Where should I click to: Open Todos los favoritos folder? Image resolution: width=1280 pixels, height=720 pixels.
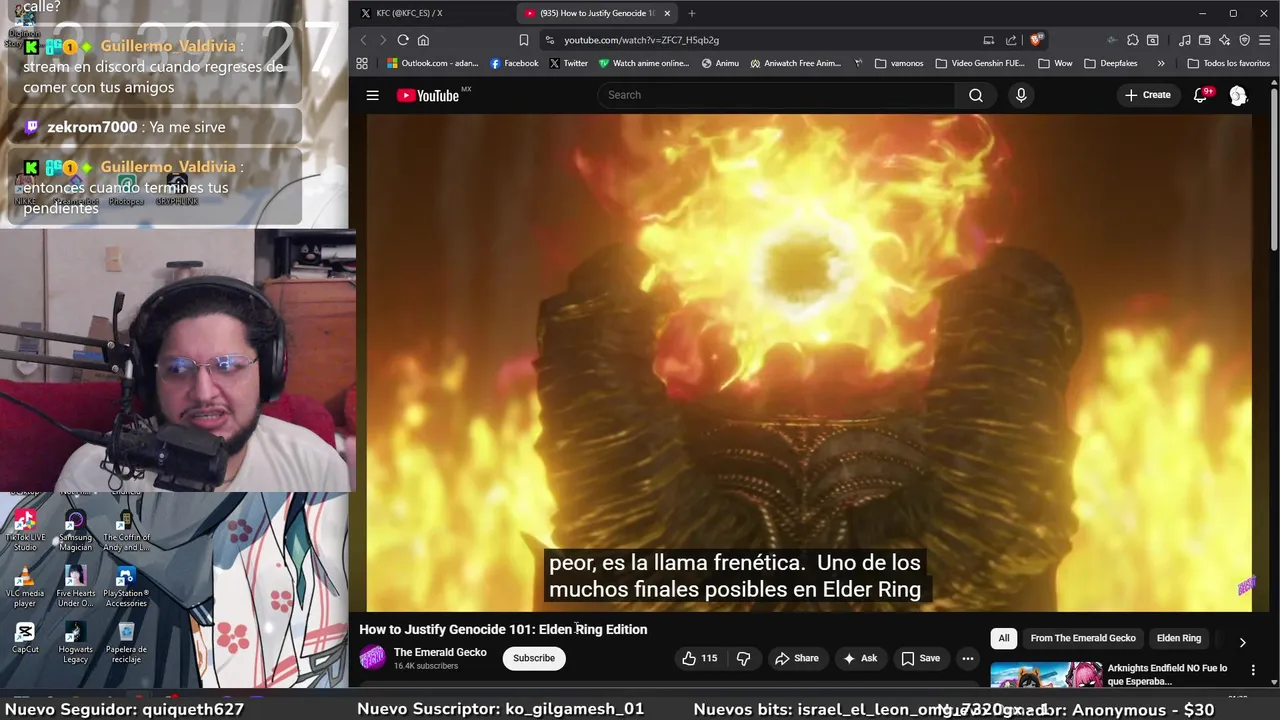tap(1228, 63)
